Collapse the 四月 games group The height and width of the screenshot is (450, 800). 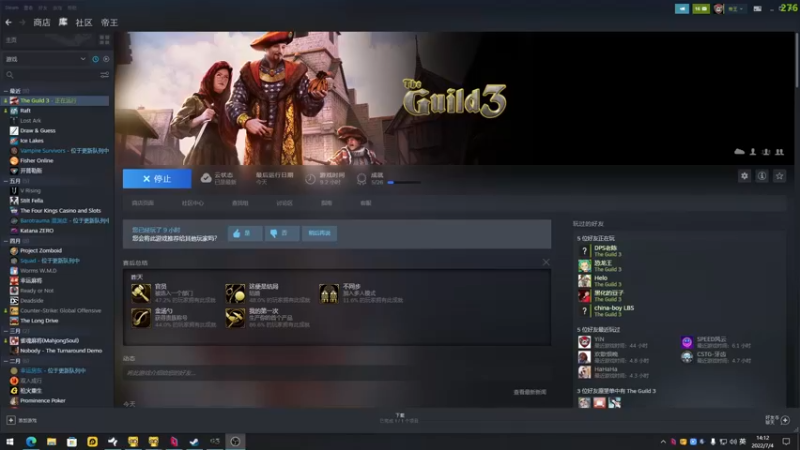click(6, 241)
